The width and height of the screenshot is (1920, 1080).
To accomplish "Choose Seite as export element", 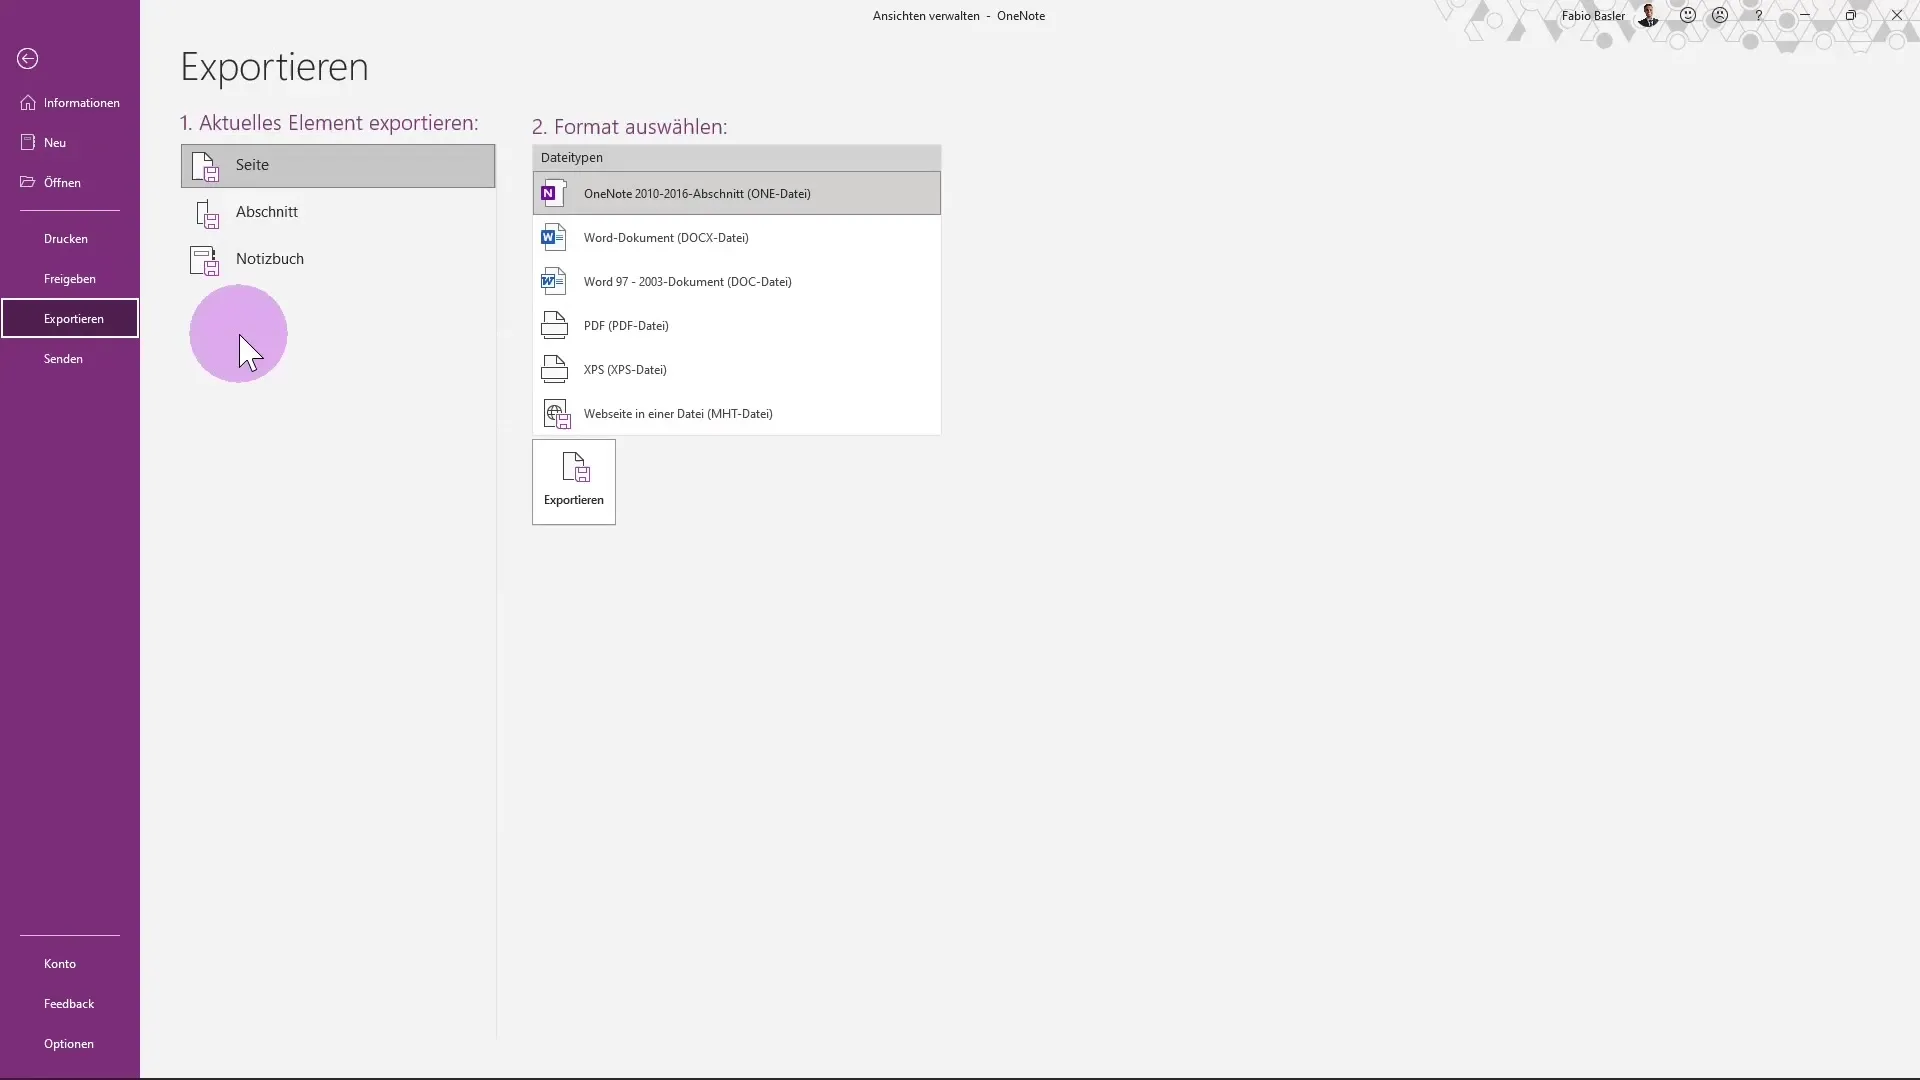I will point(338,166).
